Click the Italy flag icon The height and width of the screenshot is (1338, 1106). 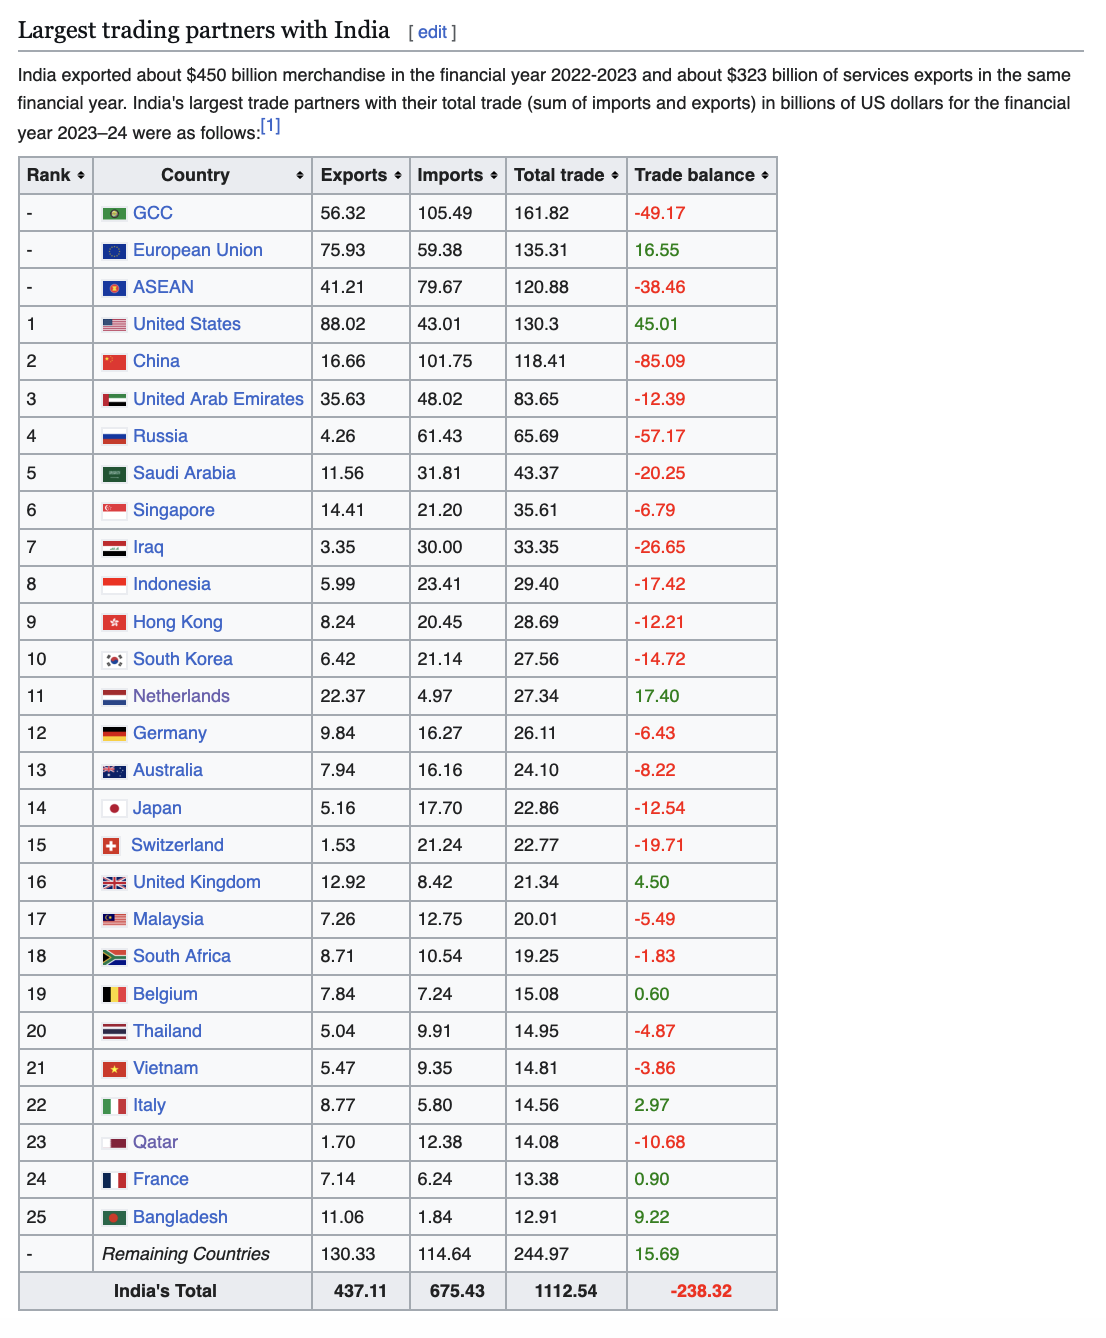click(x=115, y=1106)
